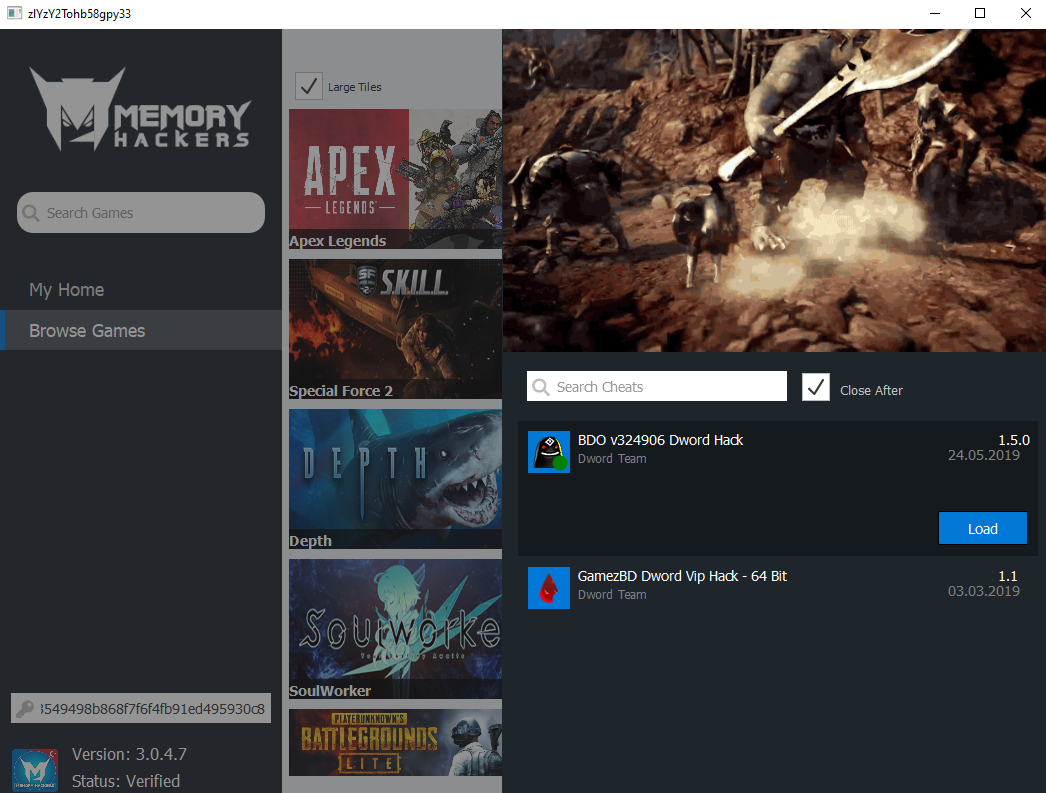Click the game banner image
This screenshot has width=1046, height=793.
(774, 190)
